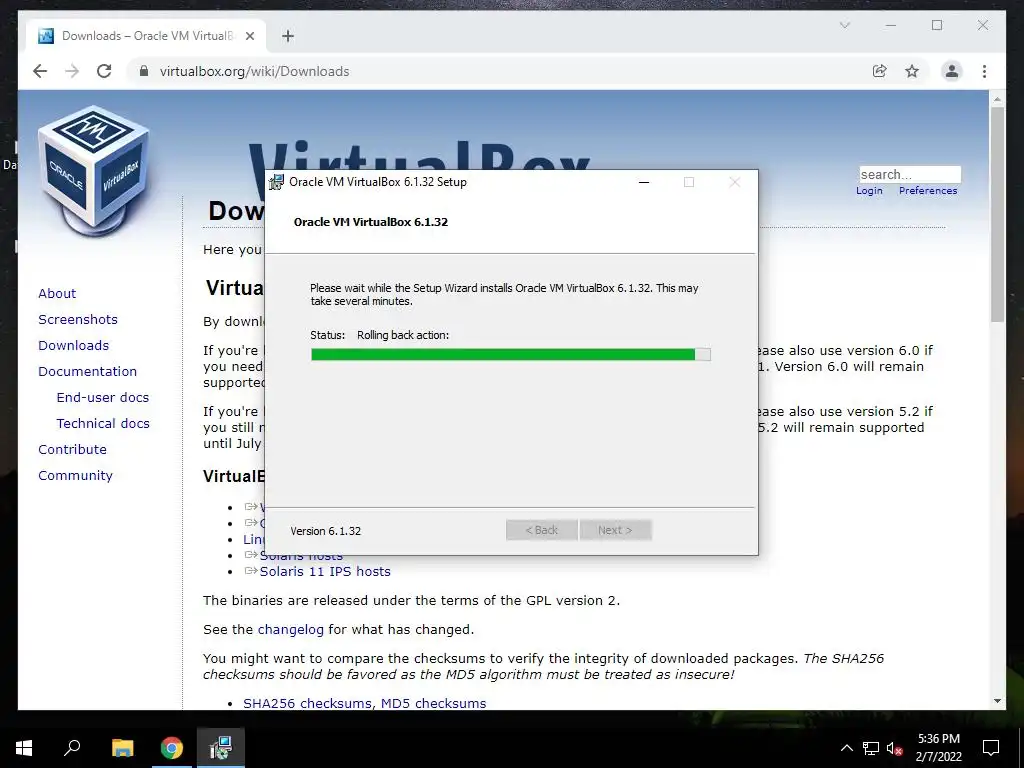This screenshot has width=1024, height=768.
Task: Click the page vertical scrollbar thumb
Action: (997, 214)
